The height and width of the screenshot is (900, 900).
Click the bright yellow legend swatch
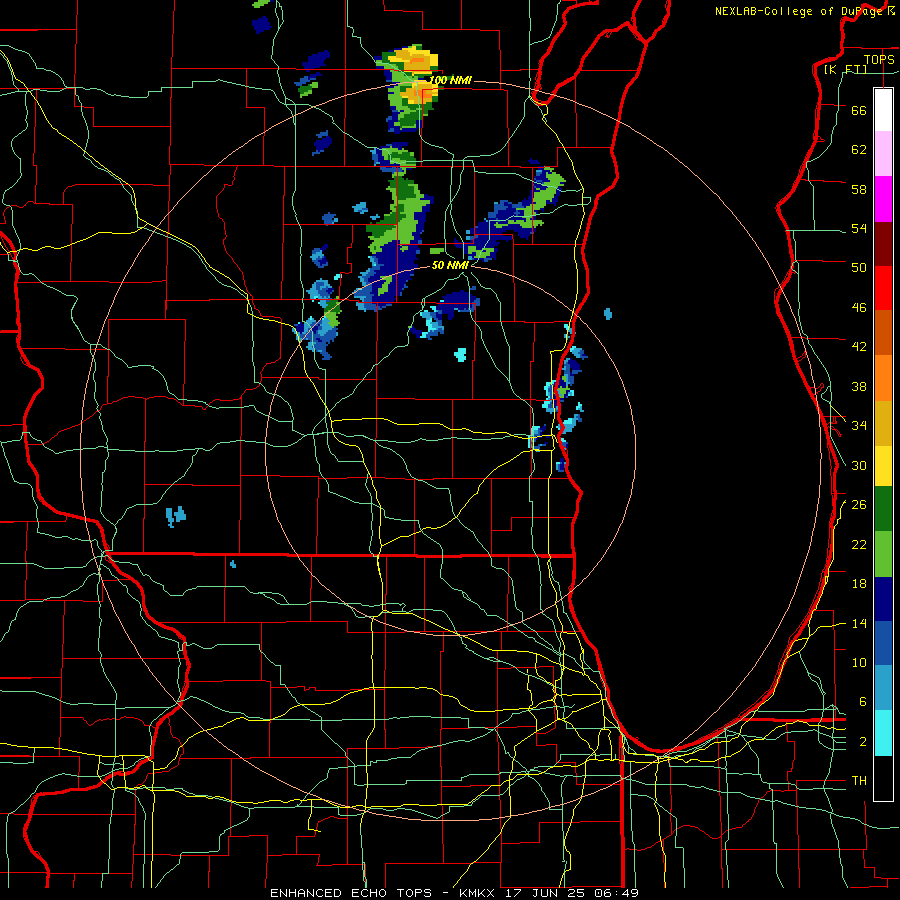tap(883, 465)
